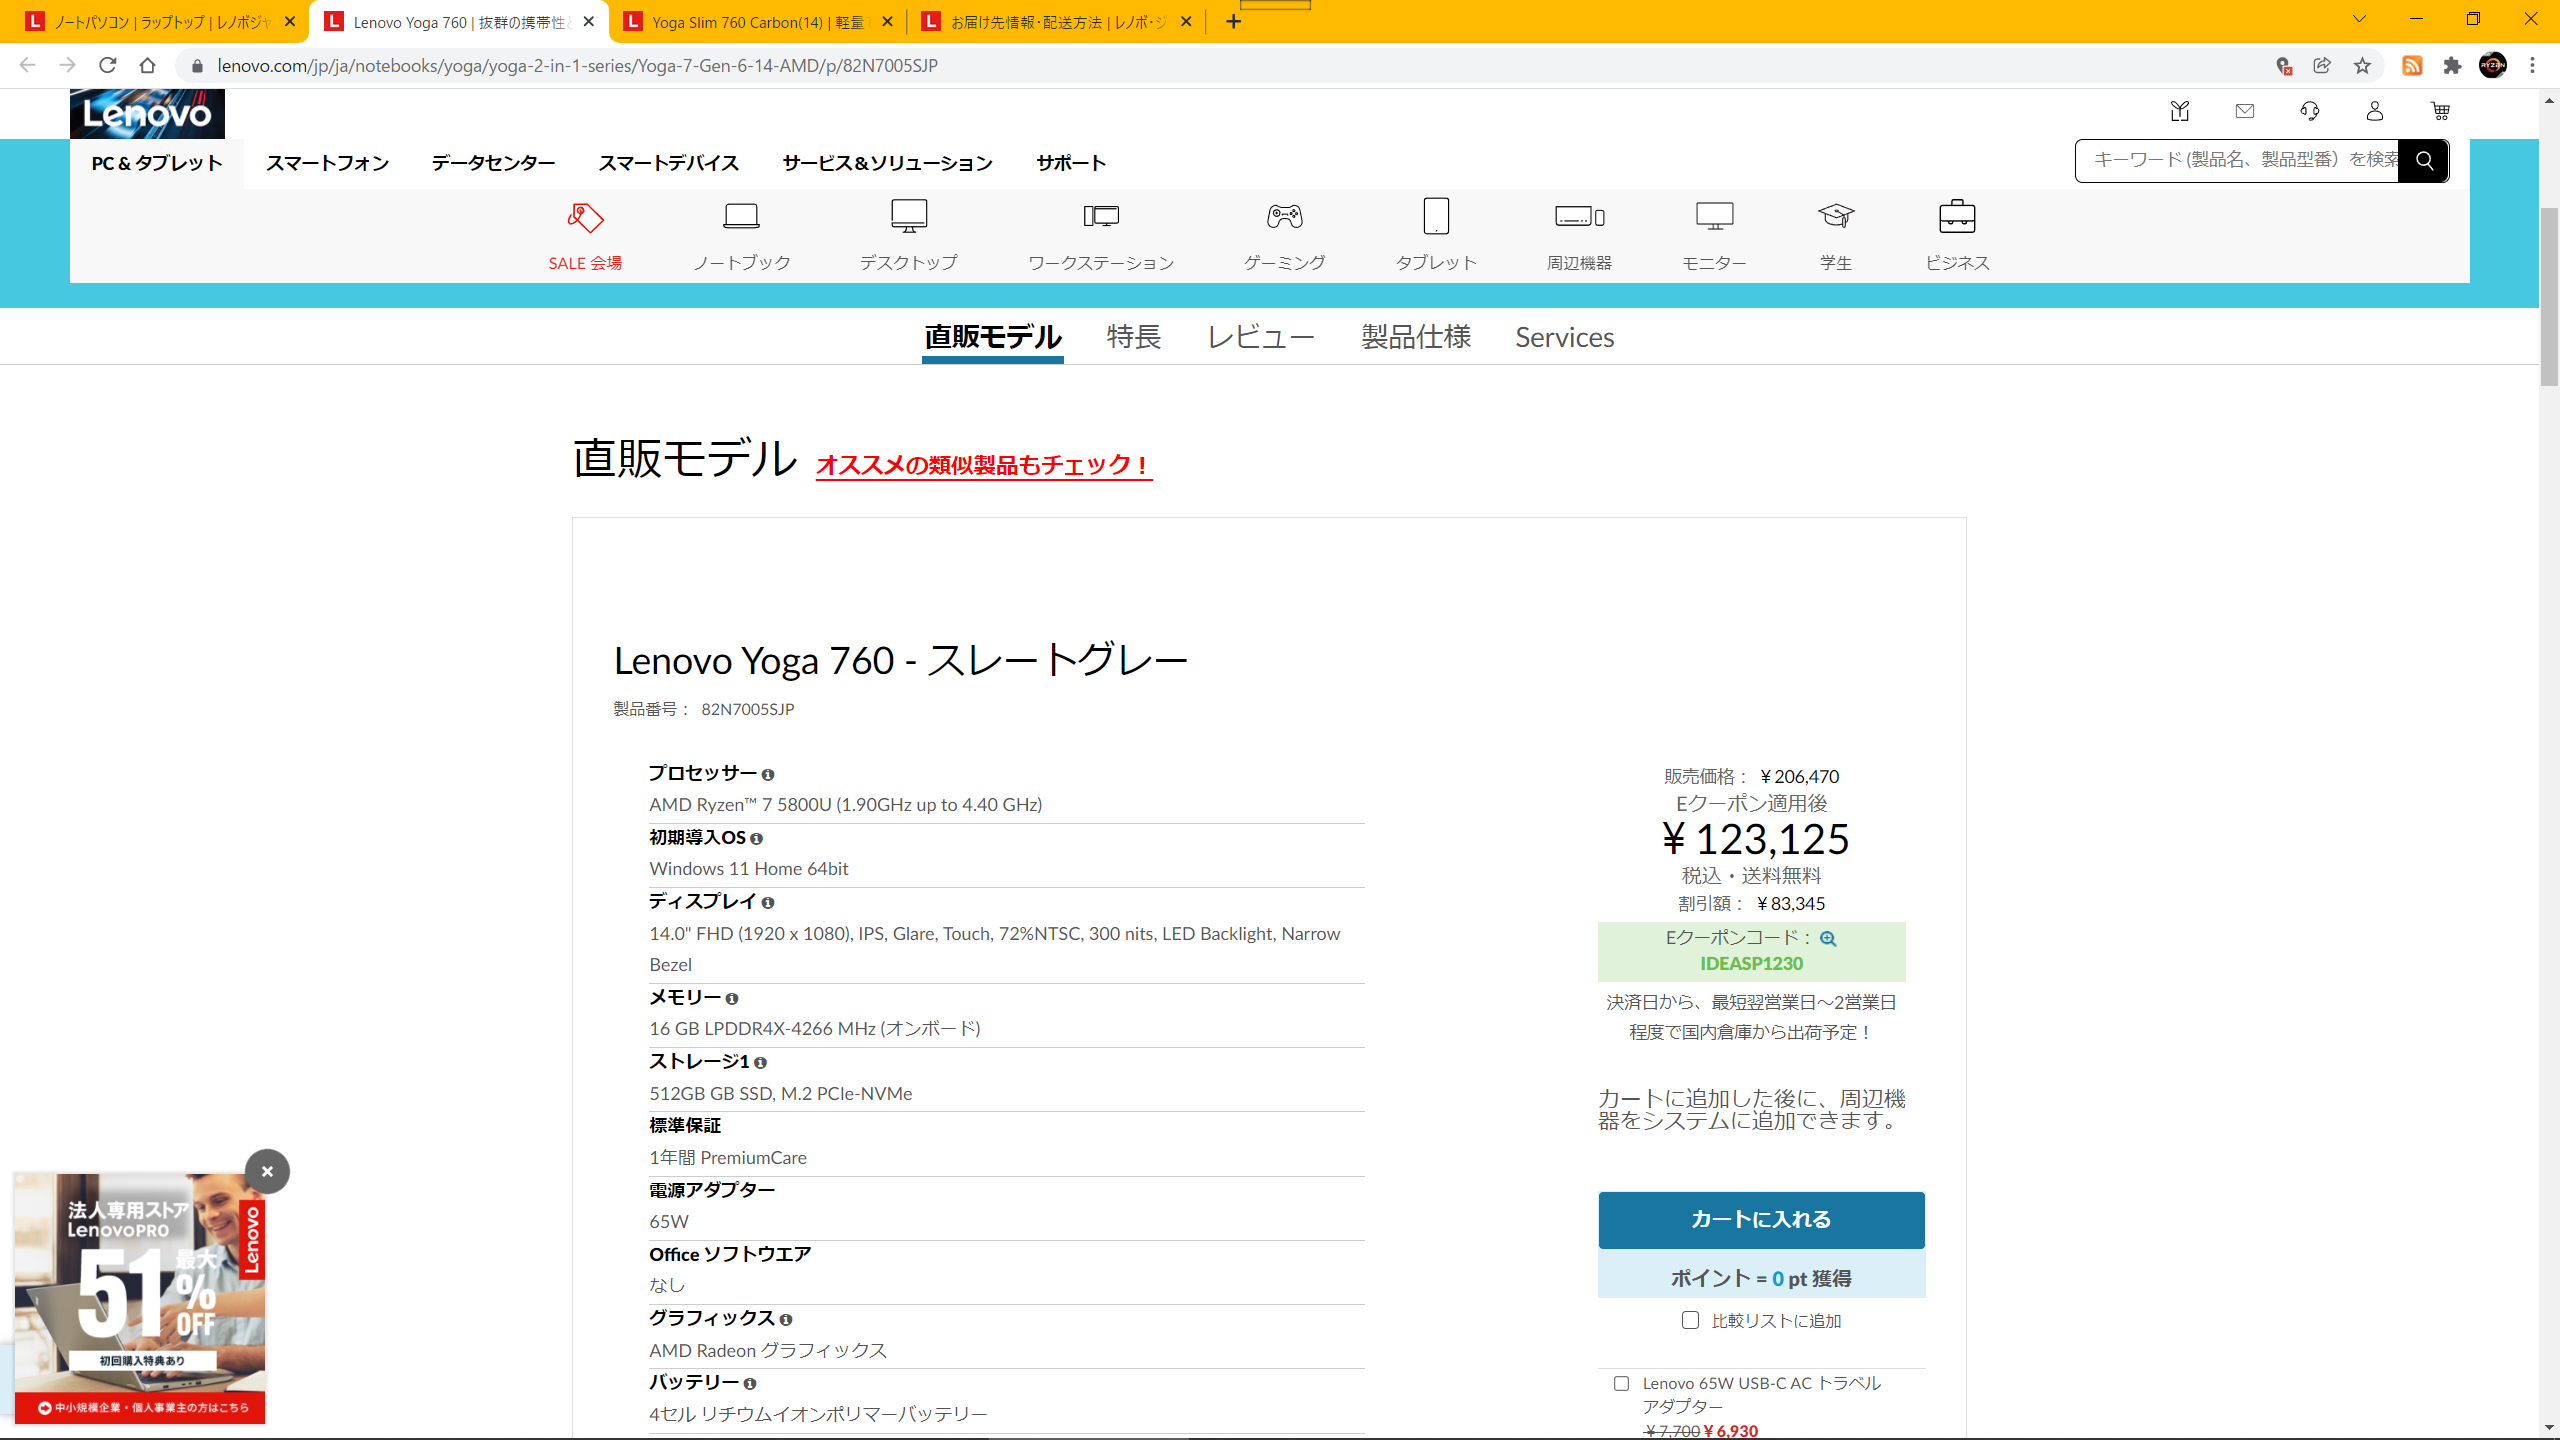The image size is (2560, 1440).
Task: Open the ノートブック laptop category
Action: click(741, 217)
